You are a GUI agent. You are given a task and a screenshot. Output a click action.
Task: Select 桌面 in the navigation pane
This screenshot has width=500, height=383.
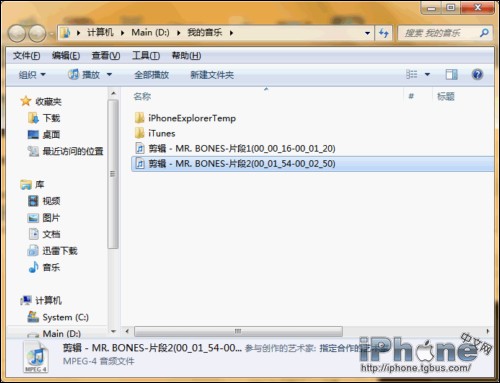44,135
